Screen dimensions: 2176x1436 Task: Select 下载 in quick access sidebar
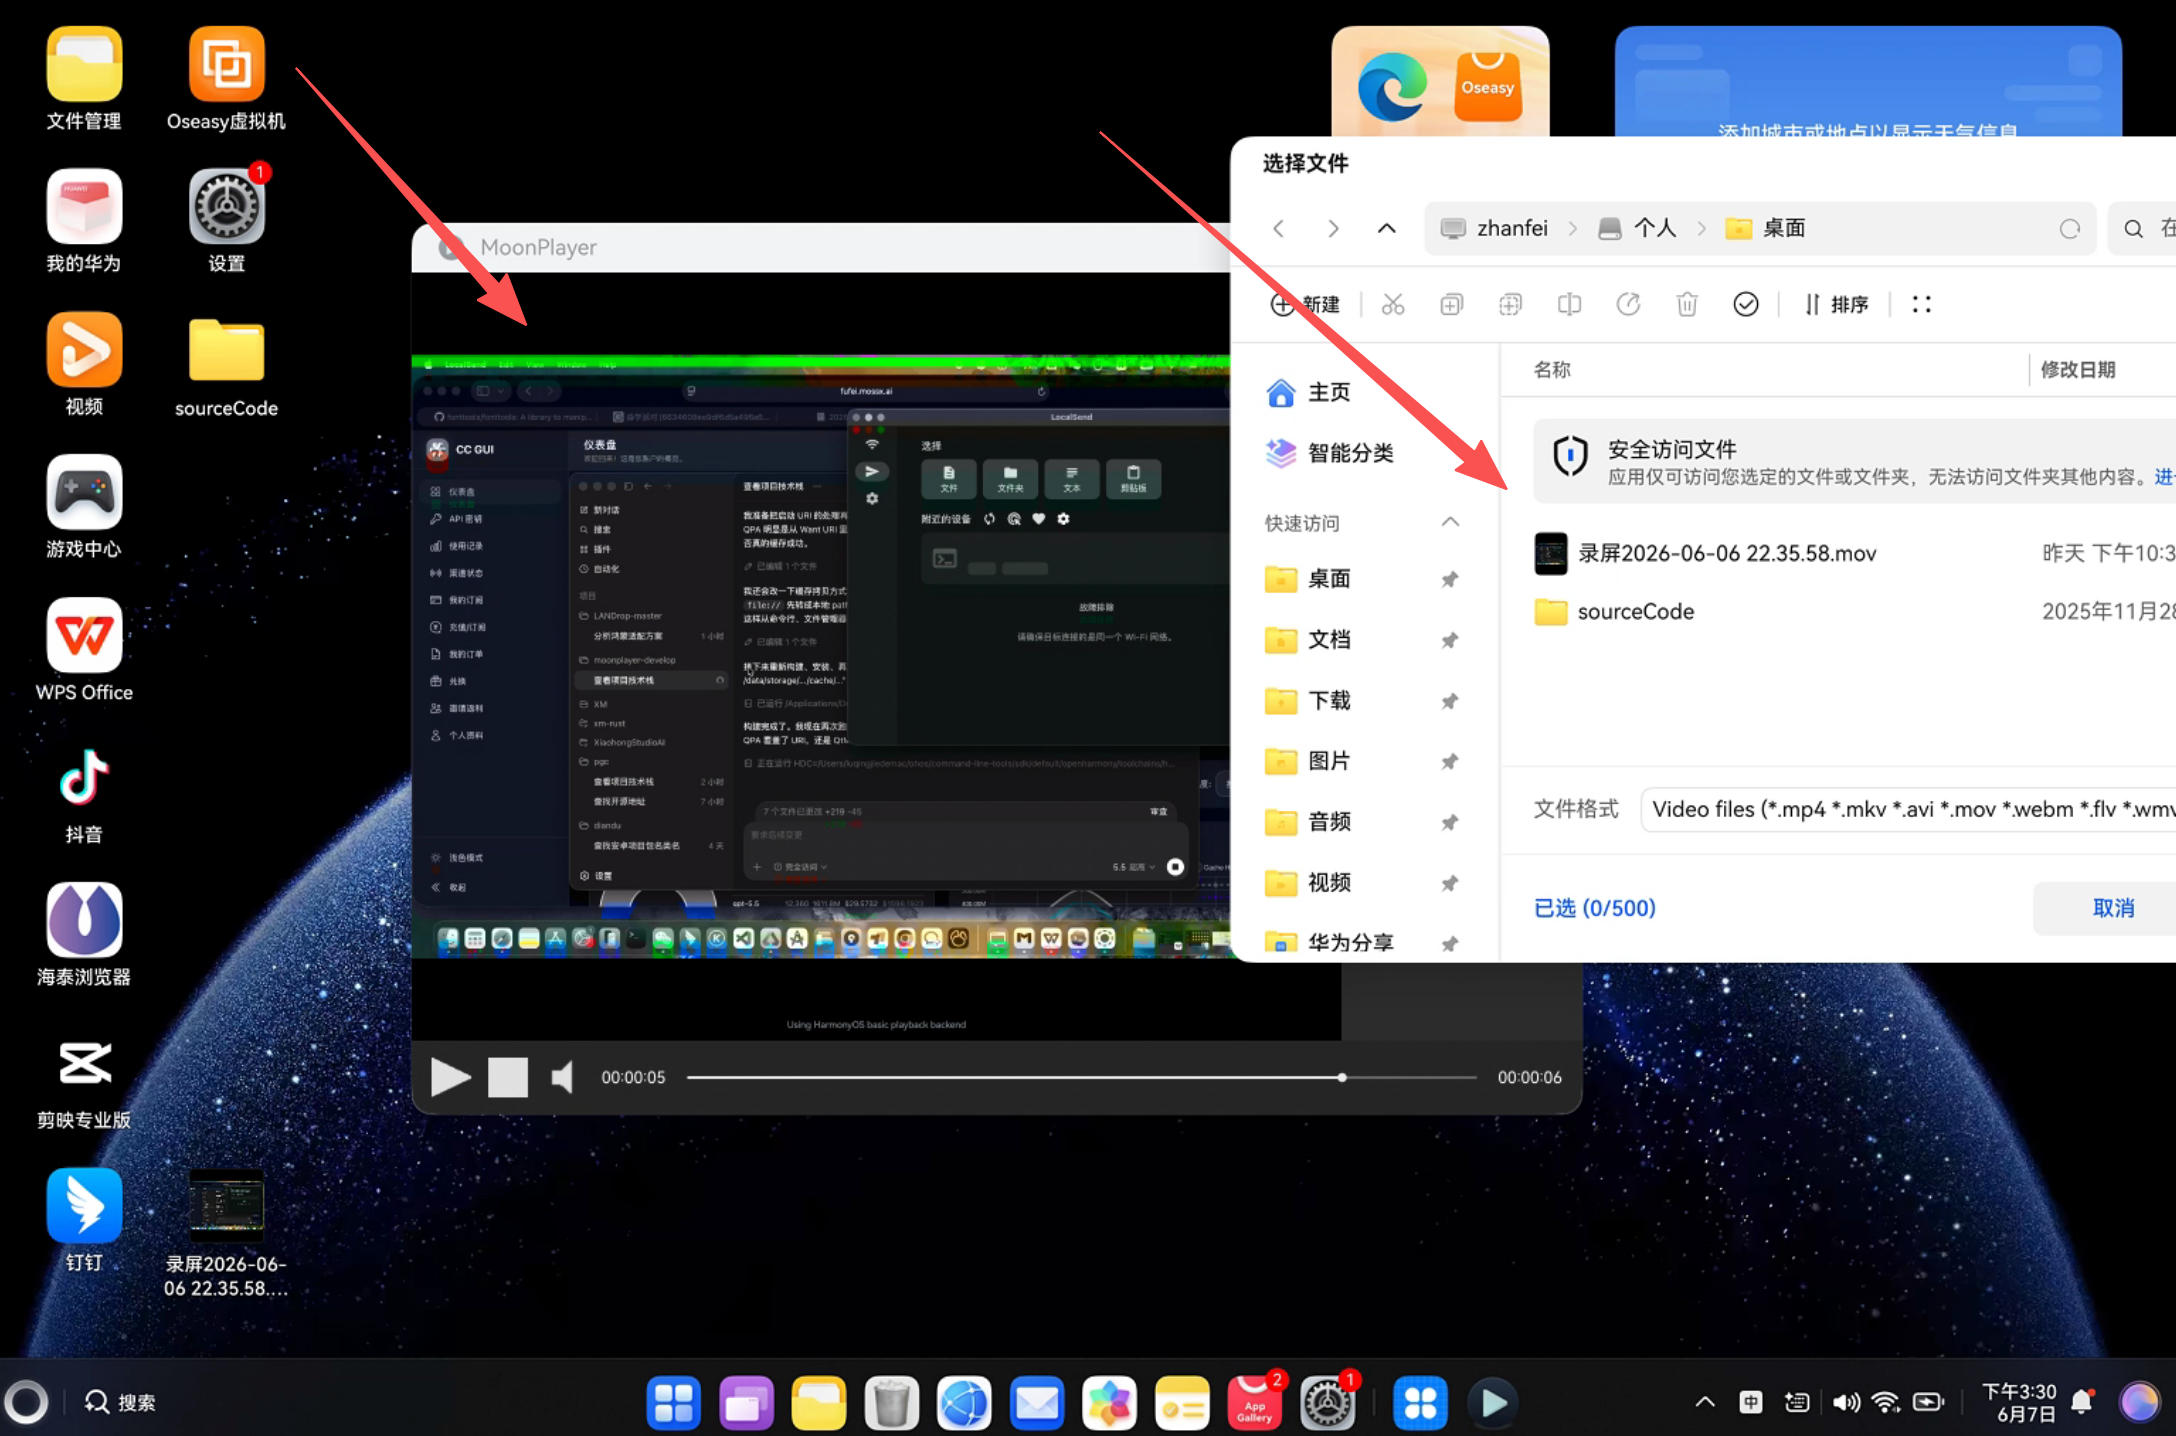1308,701
